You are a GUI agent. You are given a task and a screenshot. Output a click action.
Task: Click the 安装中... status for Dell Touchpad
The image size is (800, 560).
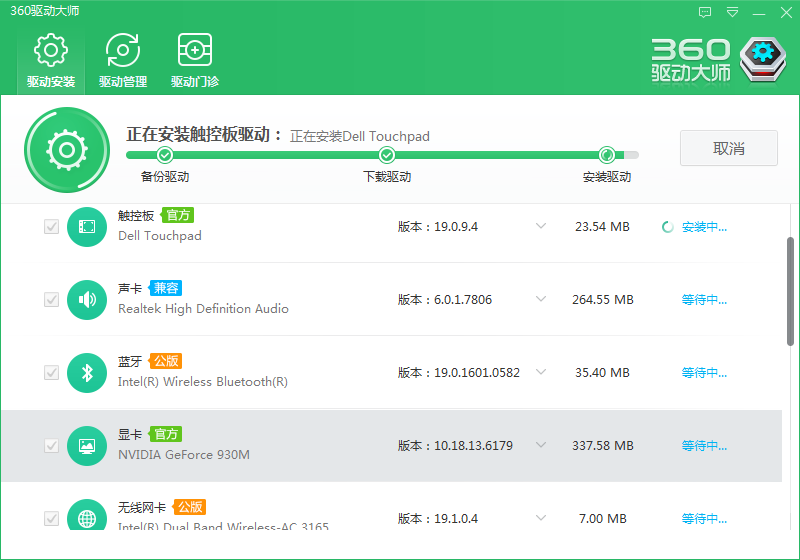704,227
